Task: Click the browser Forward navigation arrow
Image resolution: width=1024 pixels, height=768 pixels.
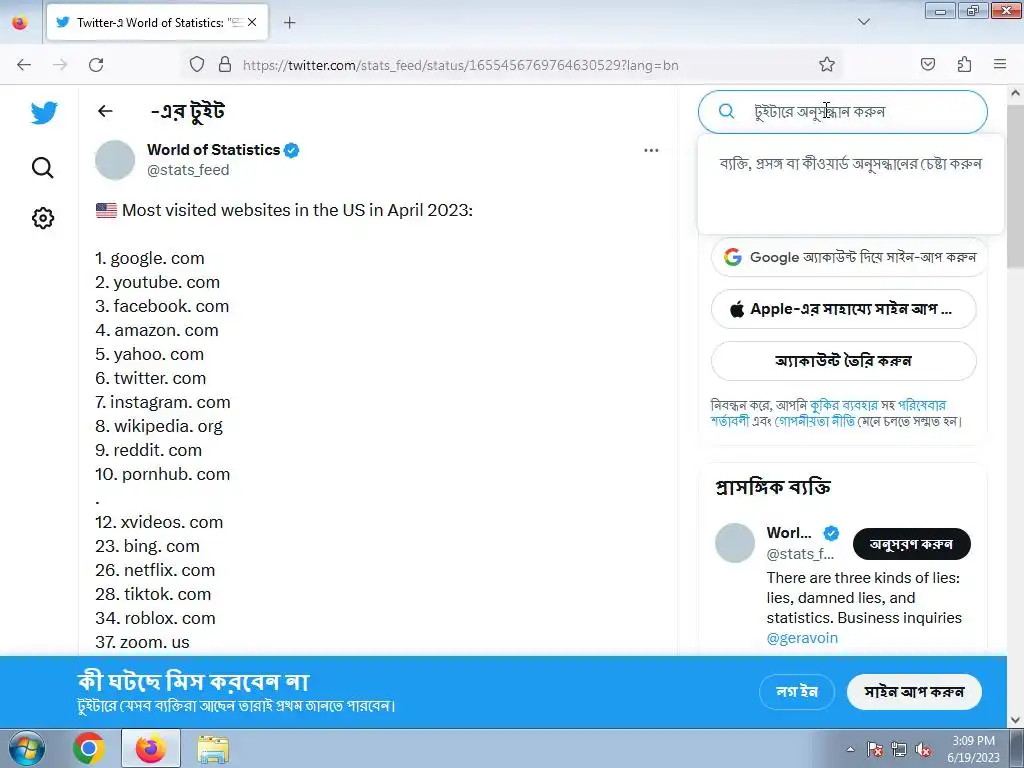Action: 60,65
